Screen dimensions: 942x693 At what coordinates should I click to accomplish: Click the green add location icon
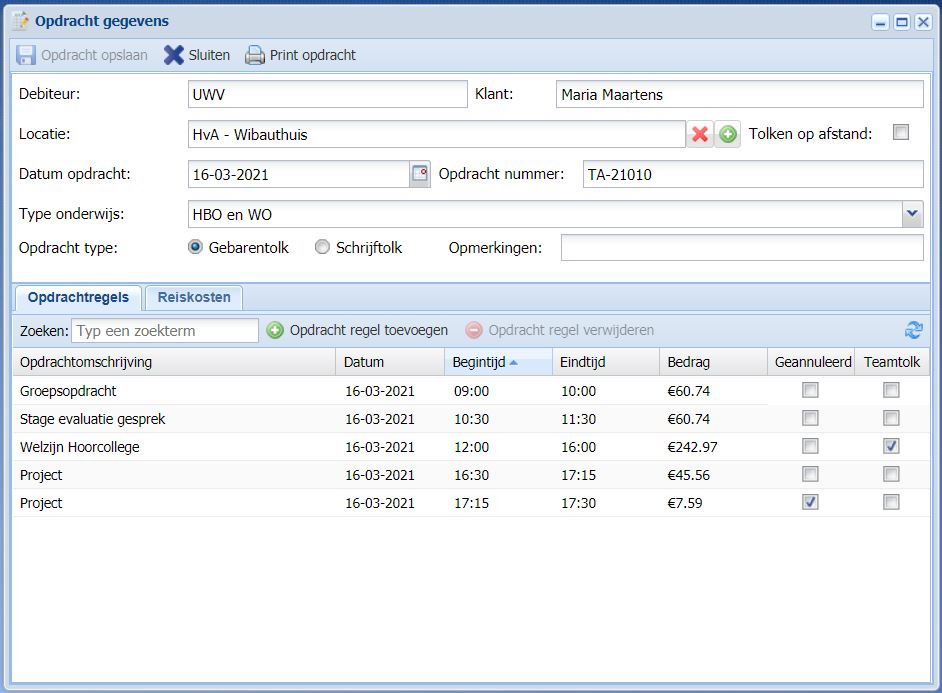(x=728, y=134)
